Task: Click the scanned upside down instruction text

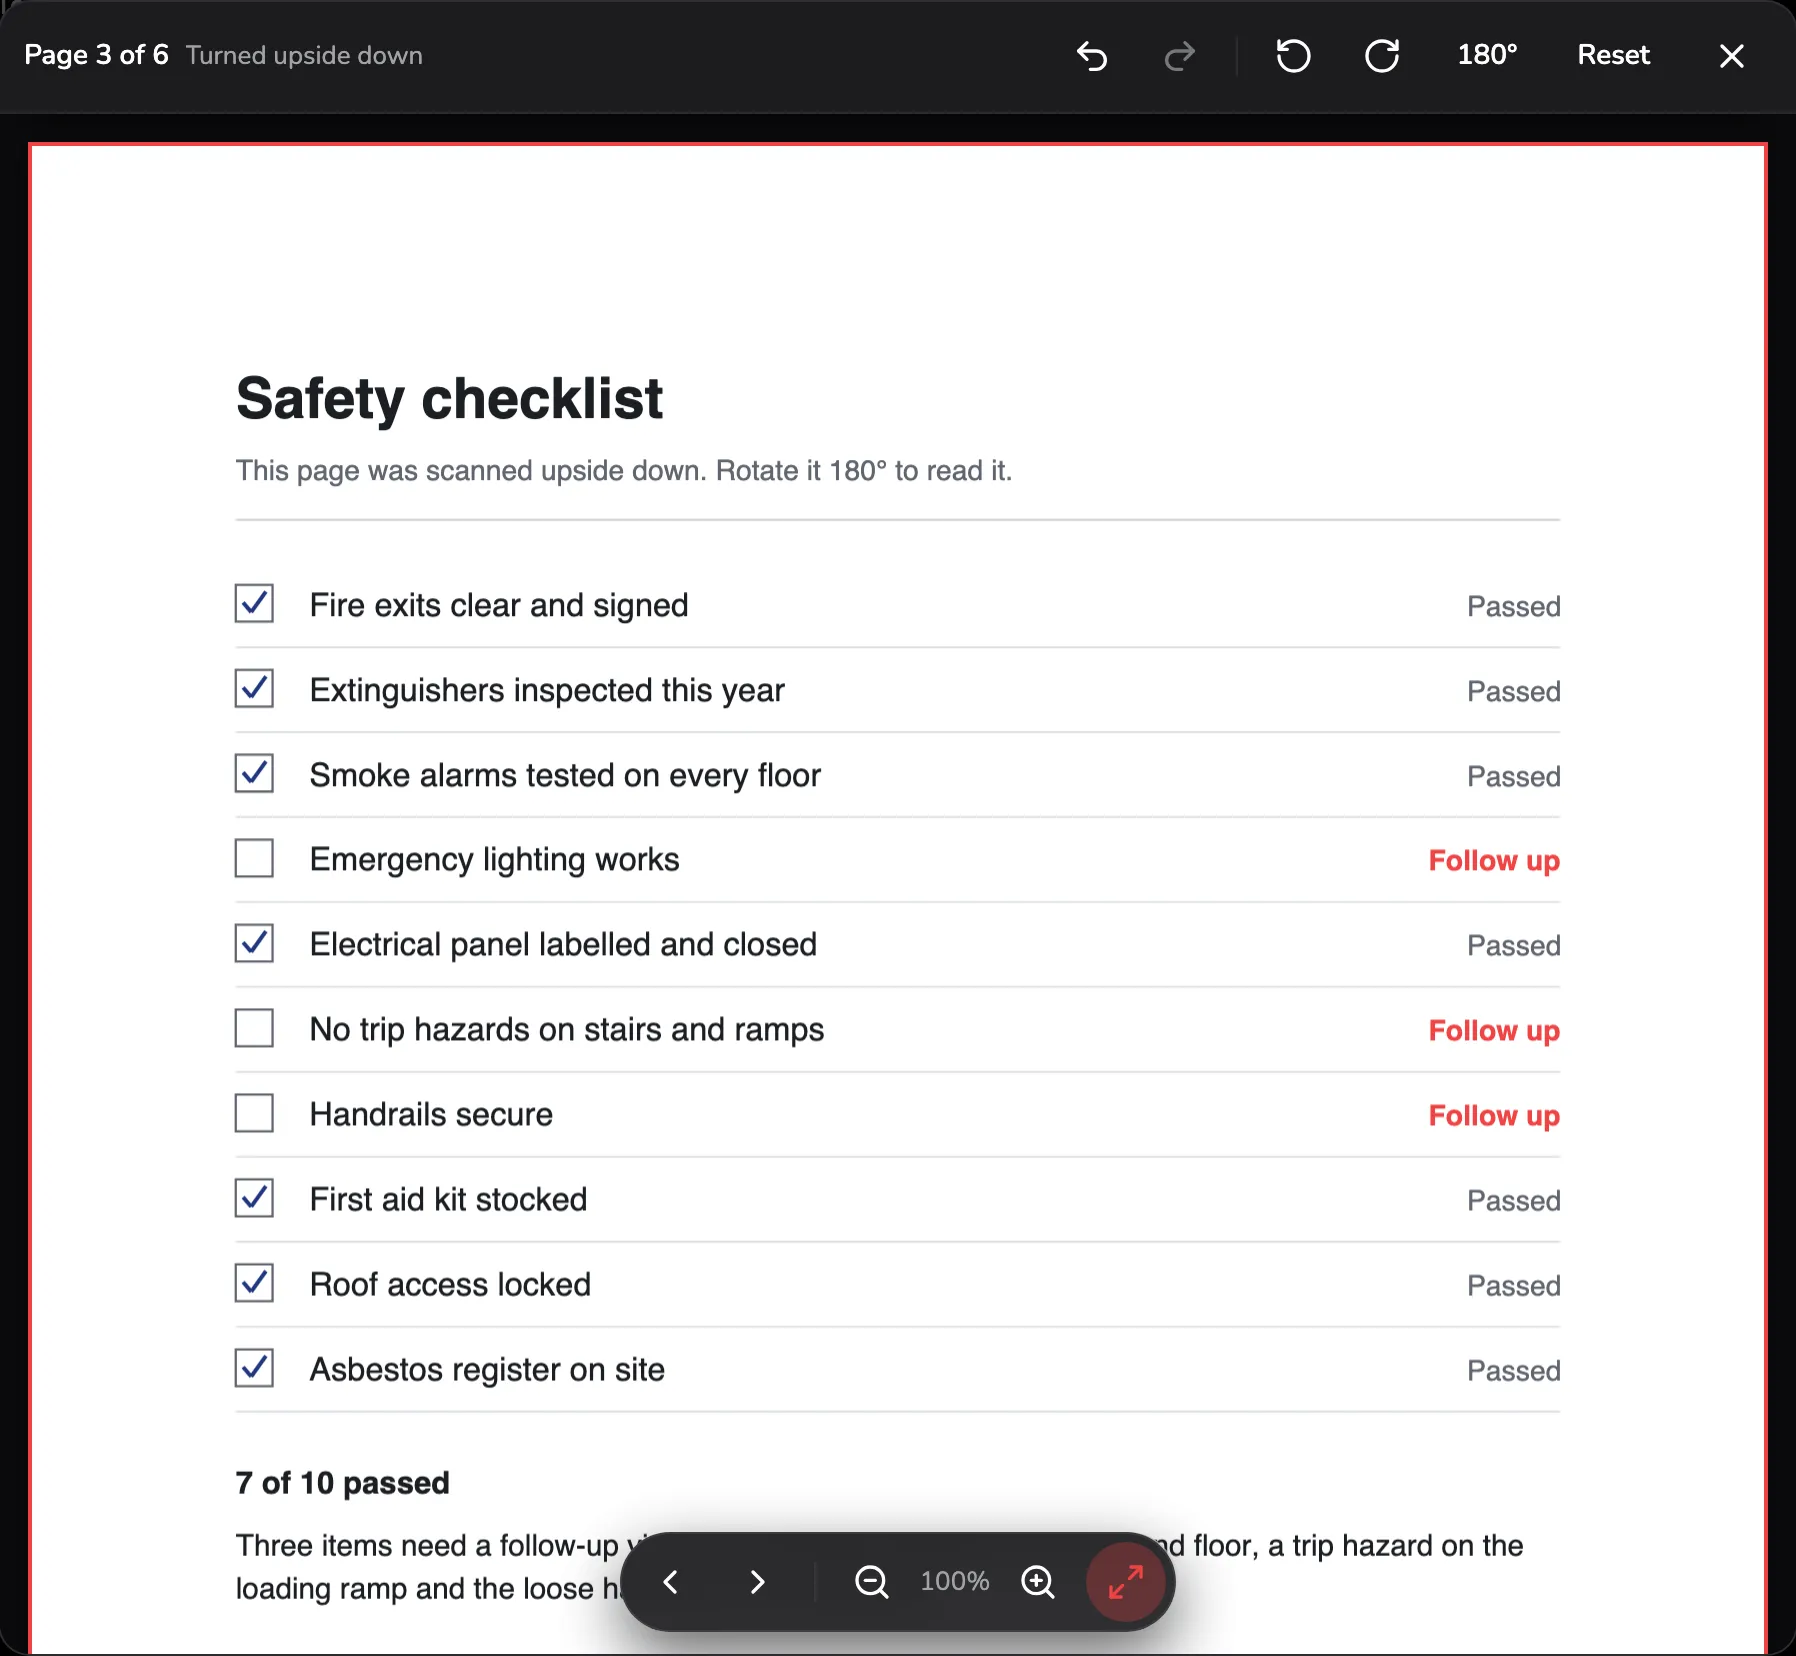Action: click(x=624, y=471)
